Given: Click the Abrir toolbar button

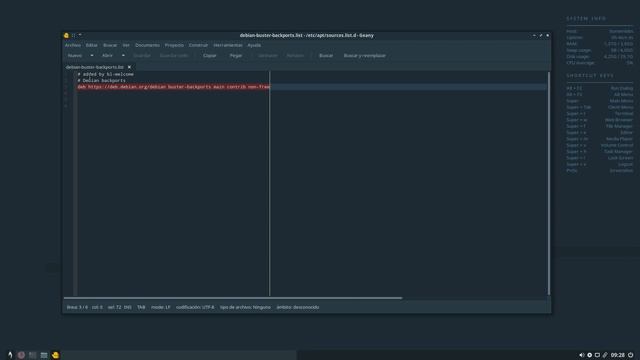Looking at the screenshot, I should [107, 56].
